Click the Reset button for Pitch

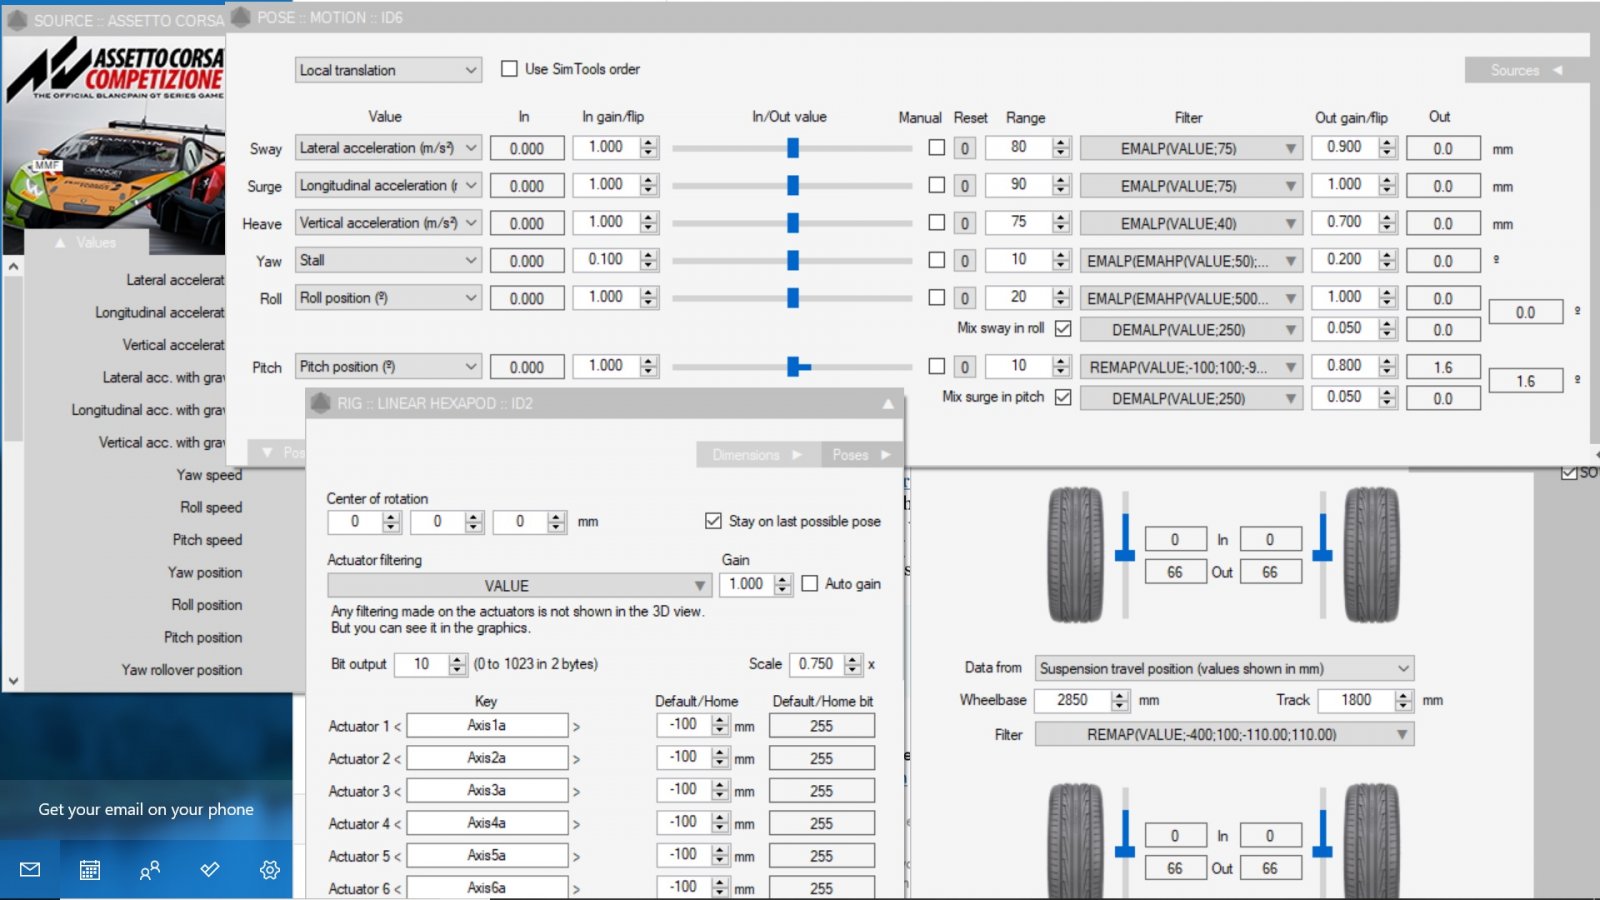click(x=964, y=367)
